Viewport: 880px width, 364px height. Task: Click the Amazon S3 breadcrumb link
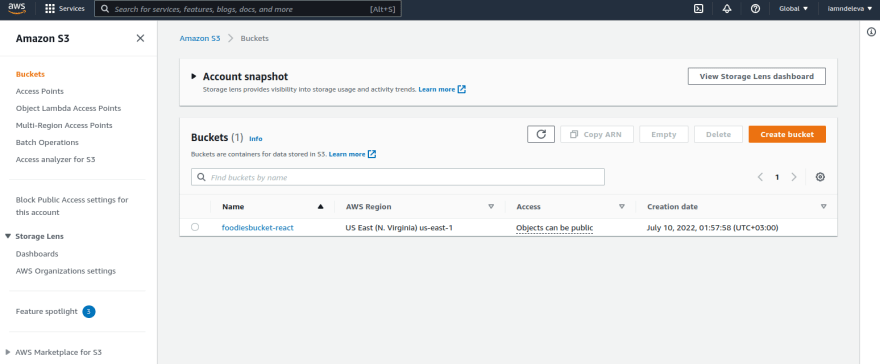coord(200,38)
